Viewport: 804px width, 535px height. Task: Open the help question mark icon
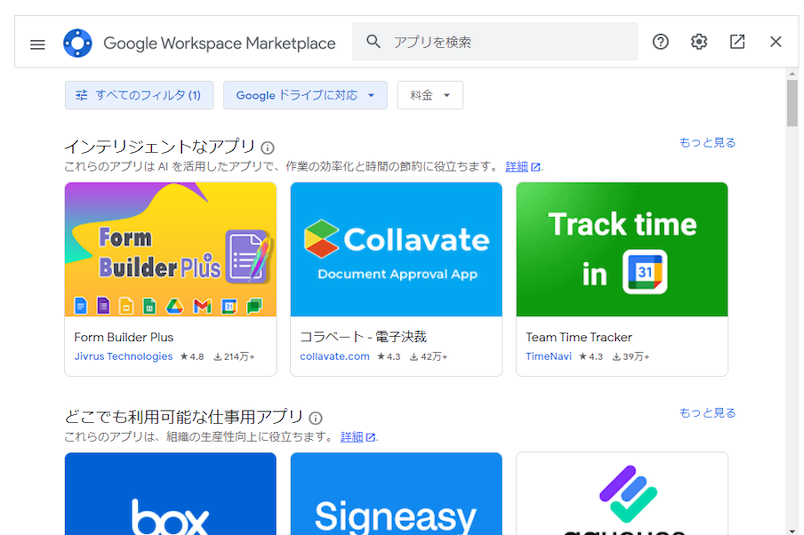click(660, 42)
